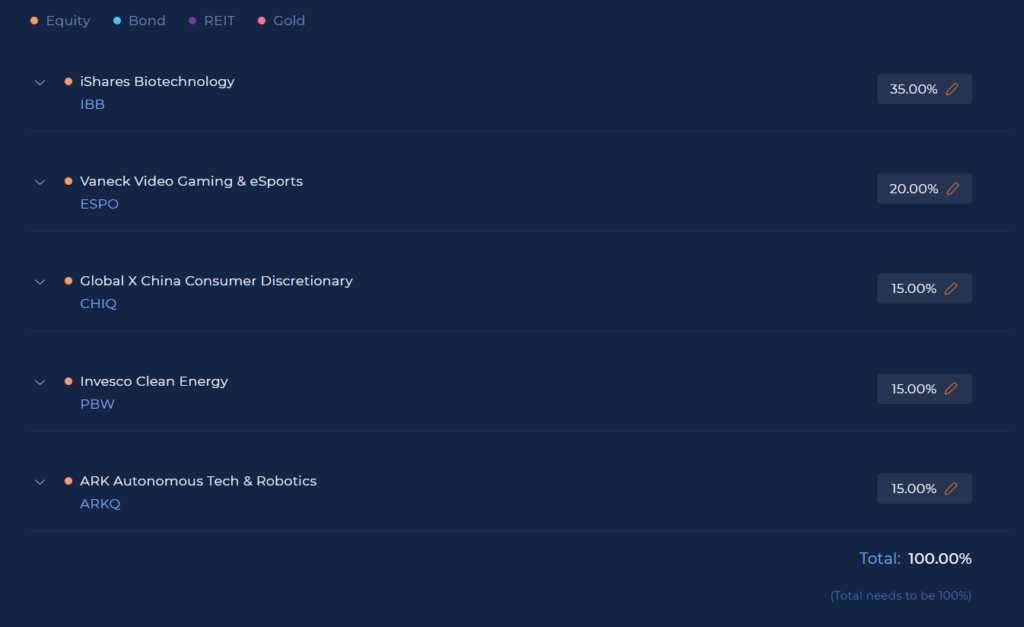
Task: Click the CHIQ 15.00% allocation field
Action: [924, 289]
